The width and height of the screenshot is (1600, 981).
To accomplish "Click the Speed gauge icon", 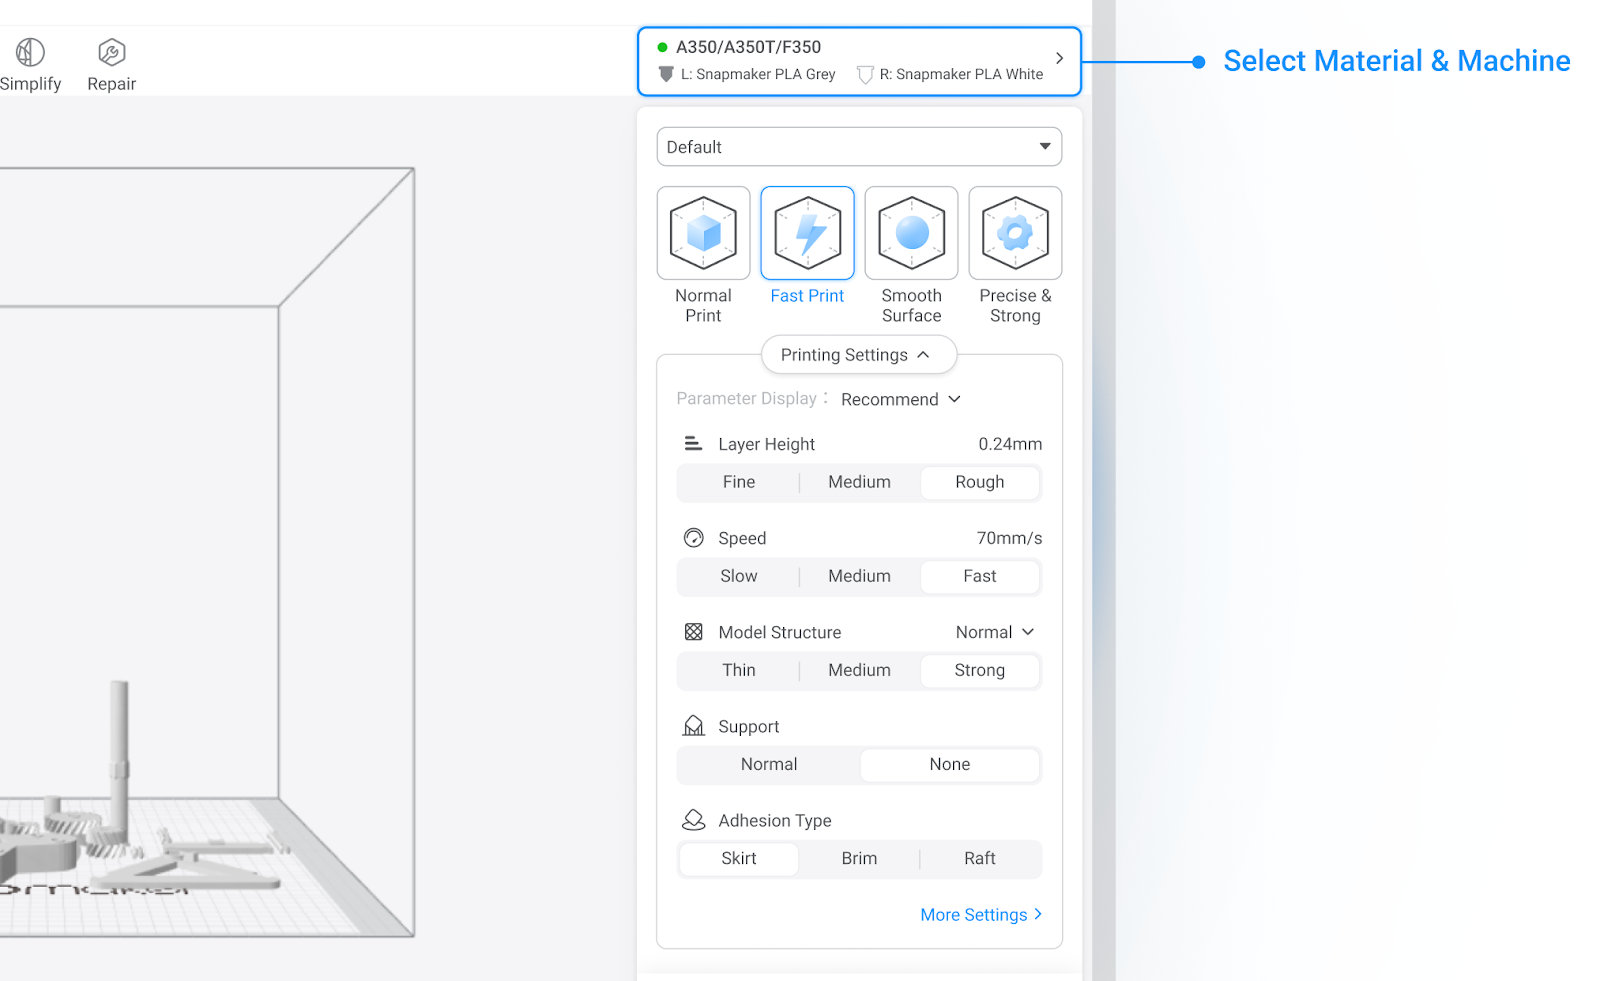I will (693, 538).
